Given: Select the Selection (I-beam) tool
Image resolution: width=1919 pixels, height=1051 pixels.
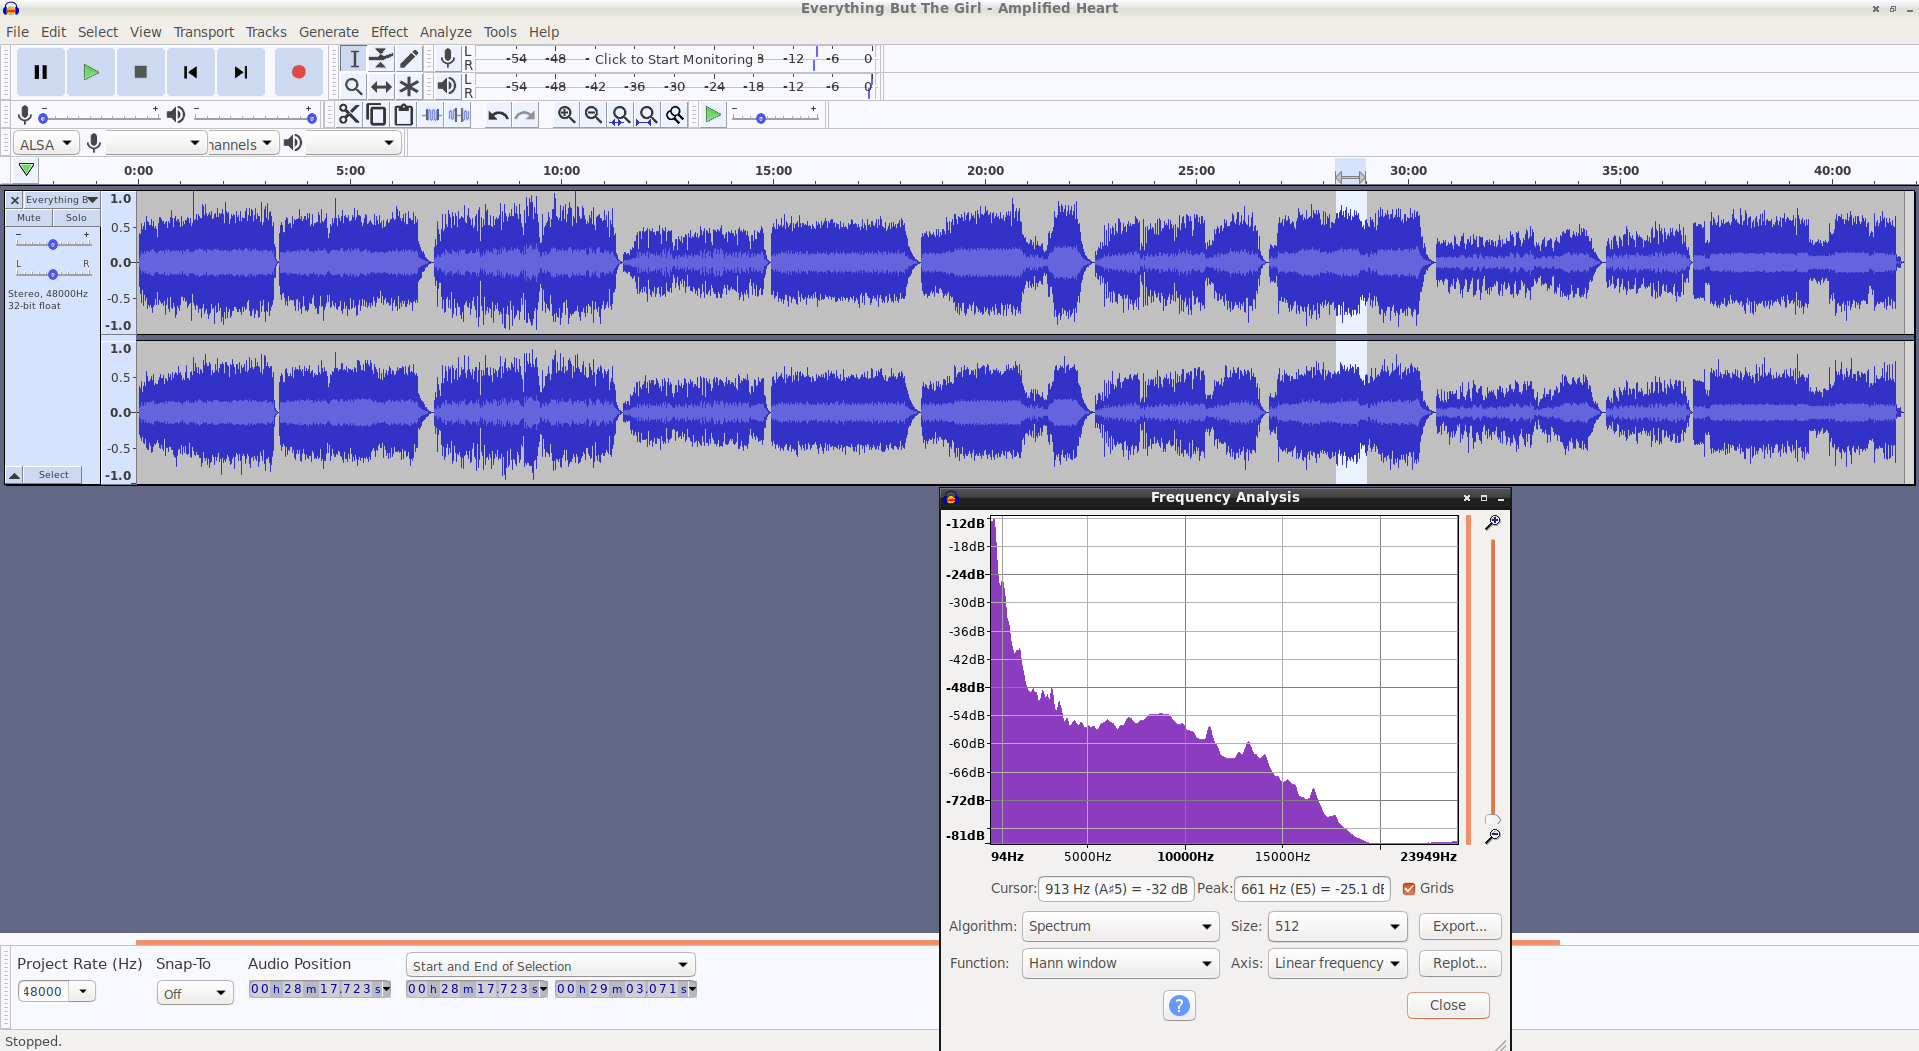Looking at the screenshot, I should 353,59.
